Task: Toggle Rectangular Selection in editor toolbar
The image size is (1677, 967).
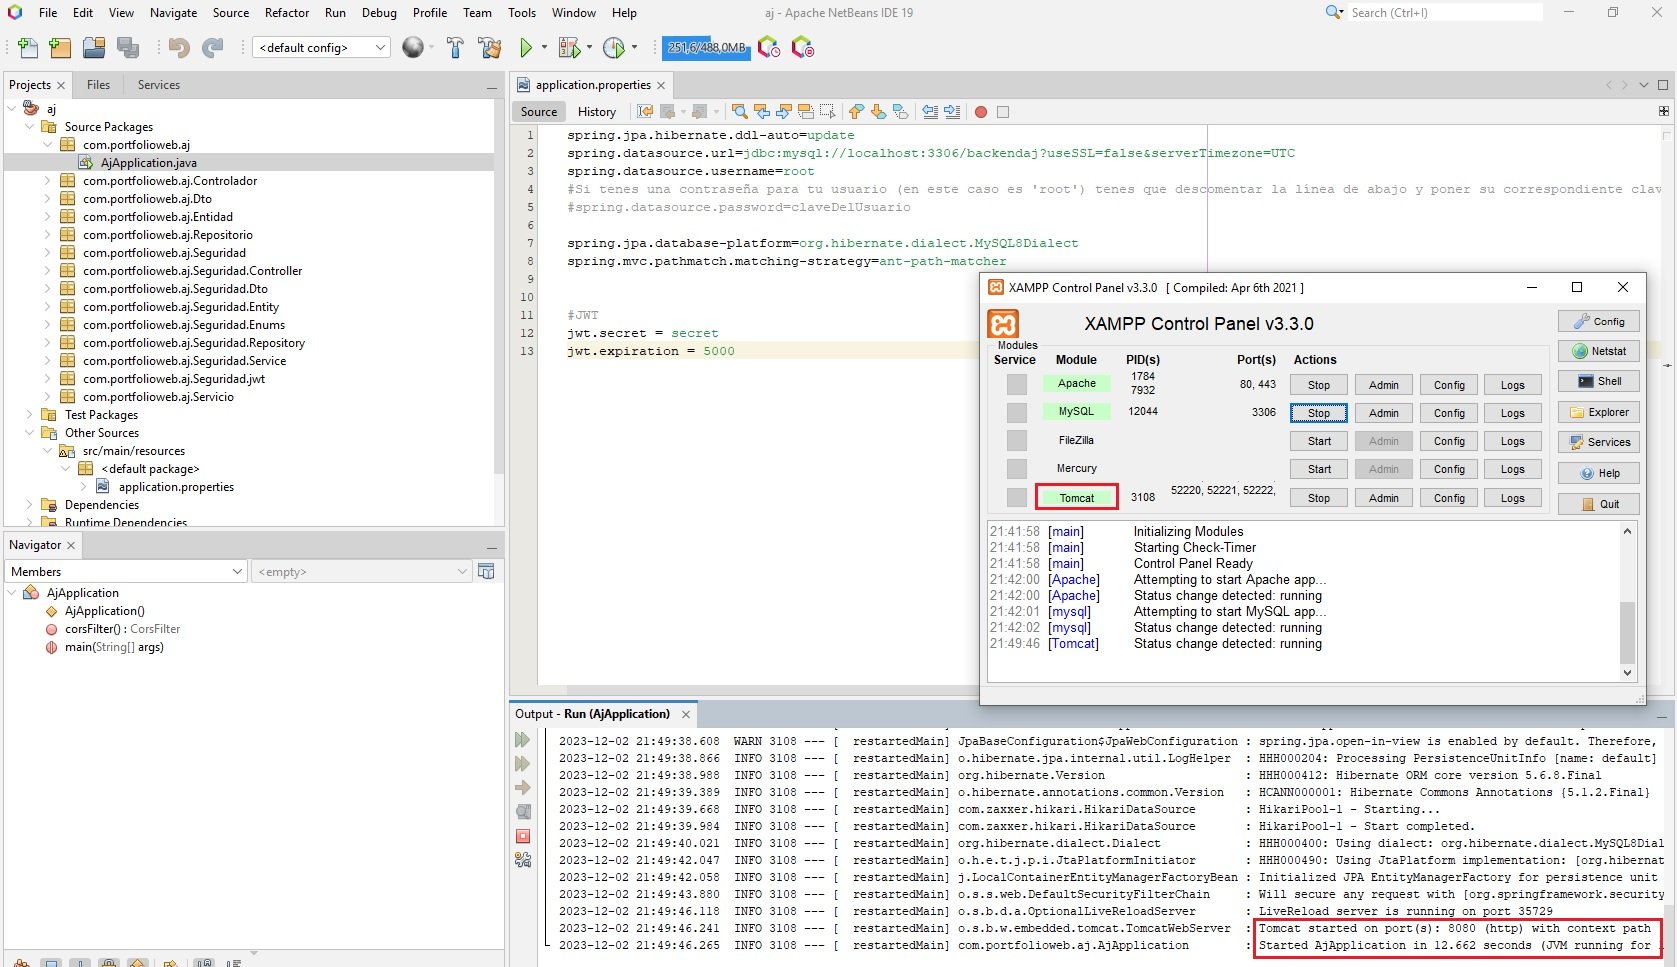Action: click(828, 111)
